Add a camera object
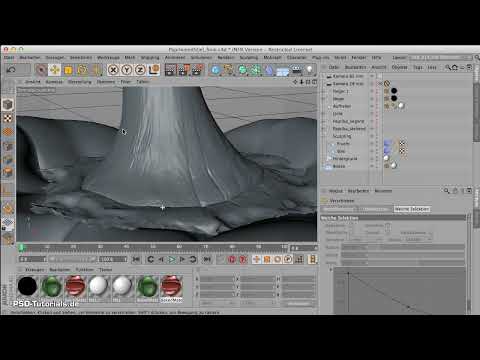The height and width of the screenshot is (360, 480). [296, 70]
